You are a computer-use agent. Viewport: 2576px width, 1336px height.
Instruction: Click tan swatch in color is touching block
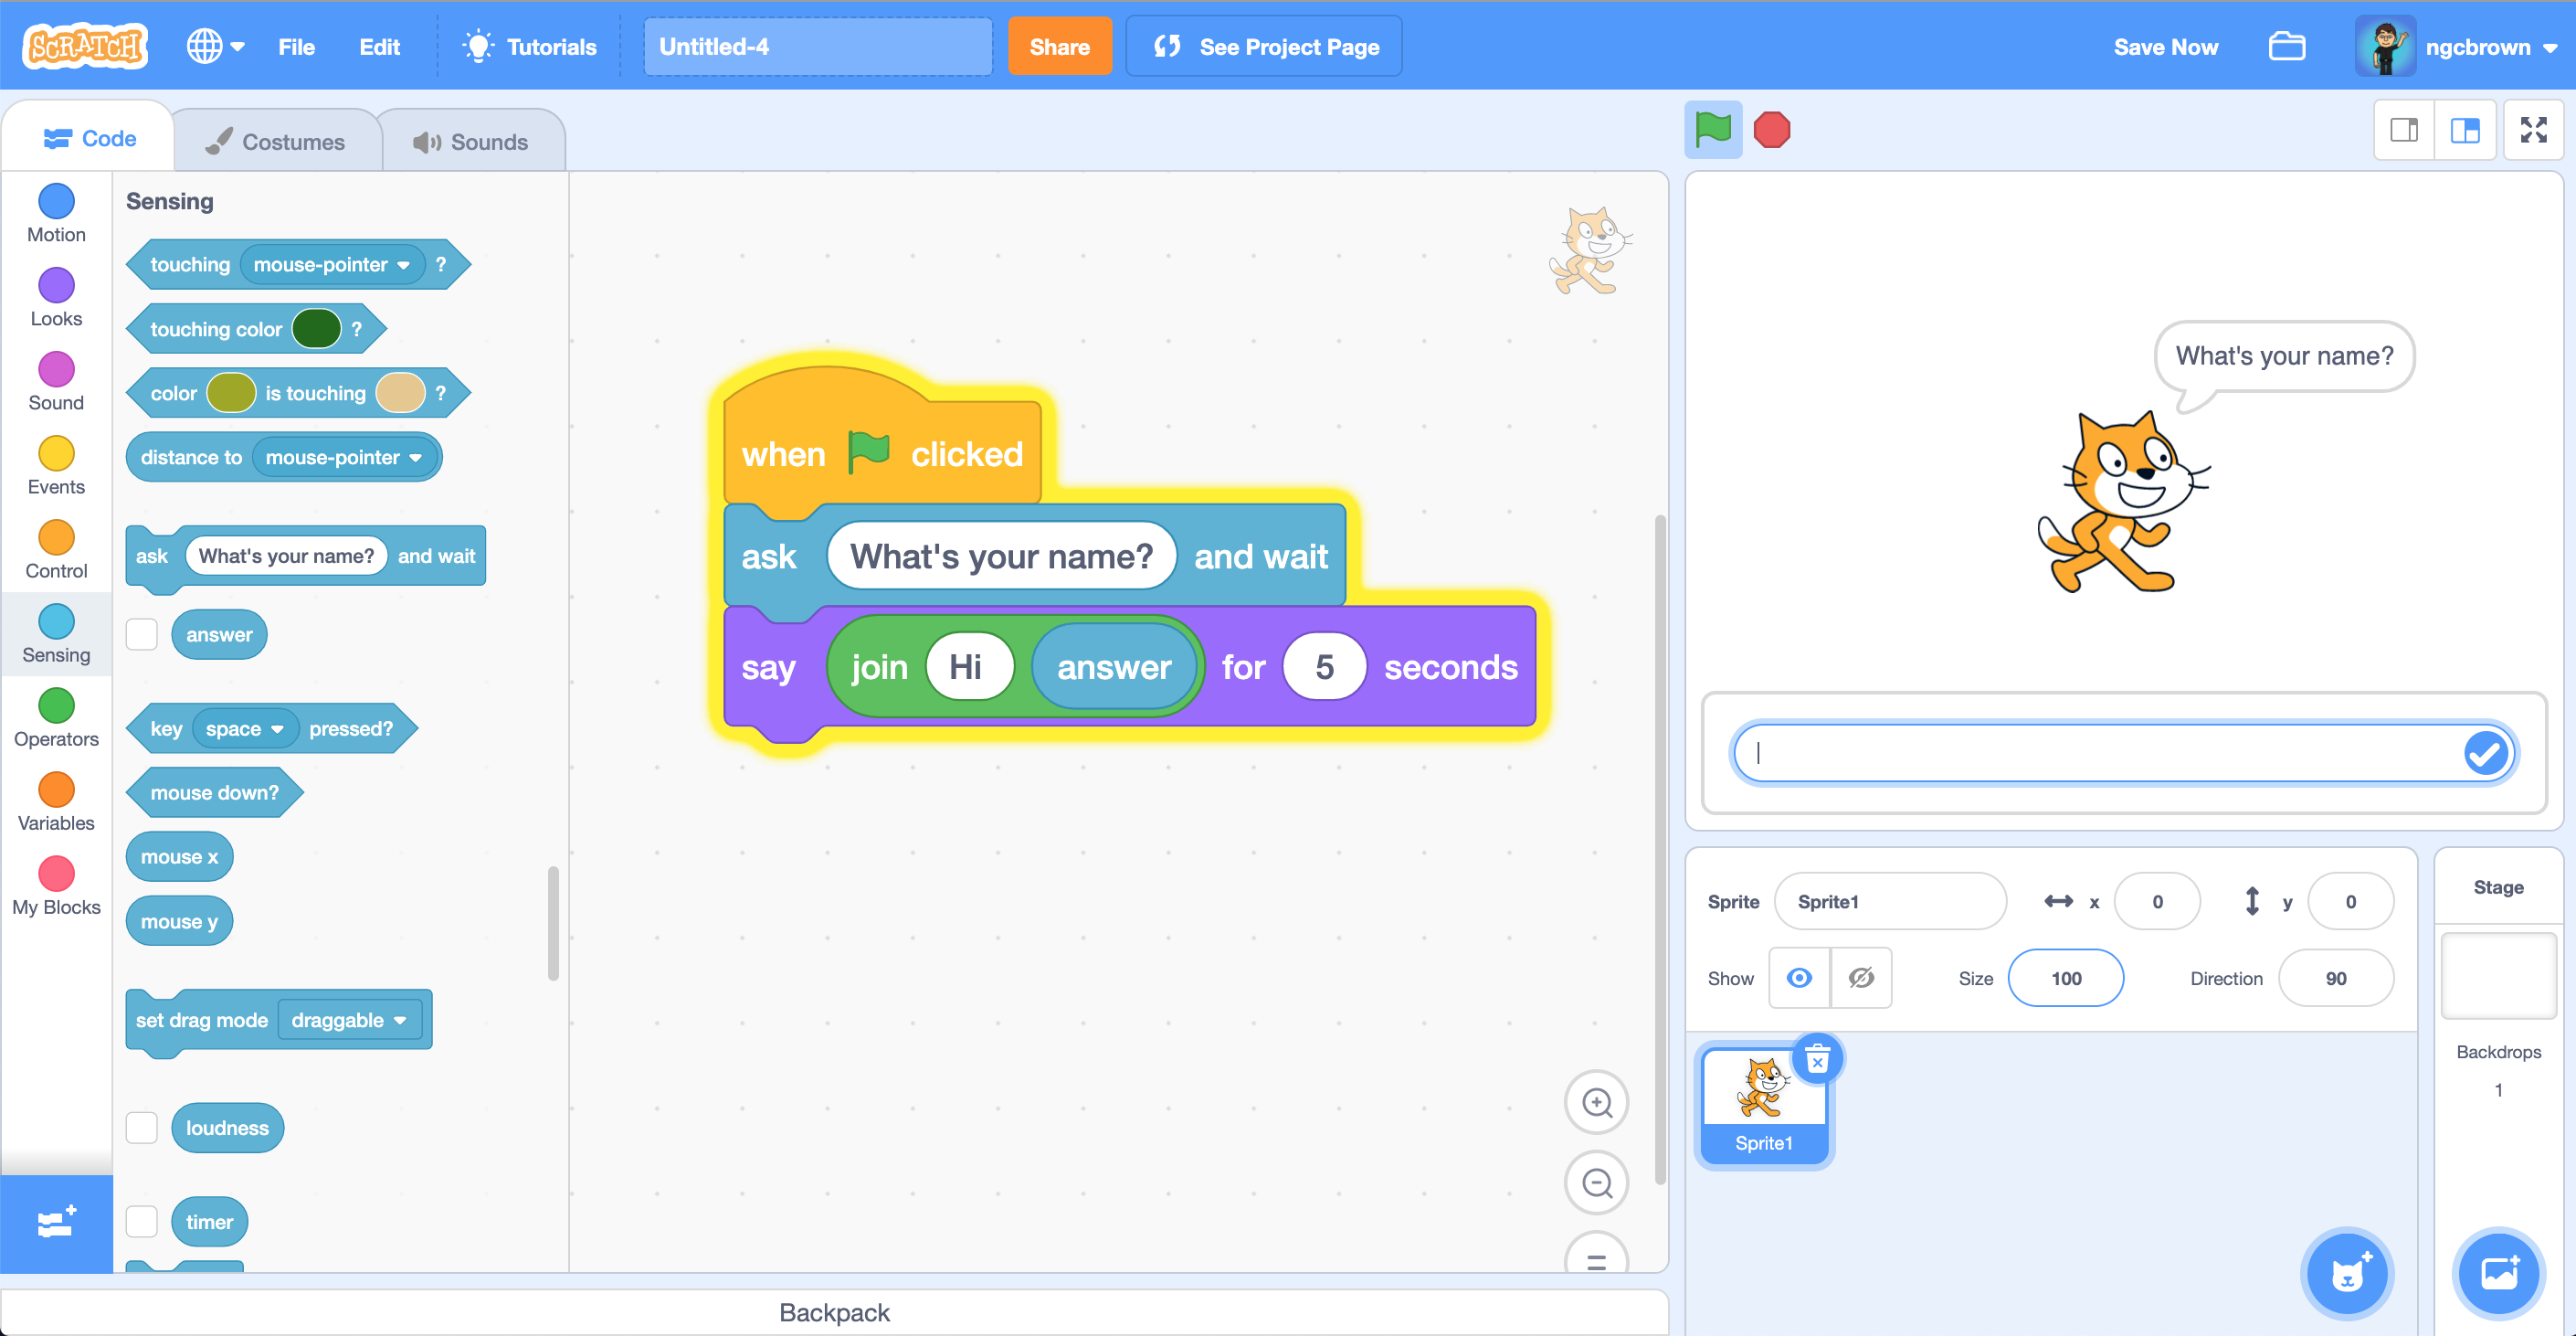coord(400,393)
